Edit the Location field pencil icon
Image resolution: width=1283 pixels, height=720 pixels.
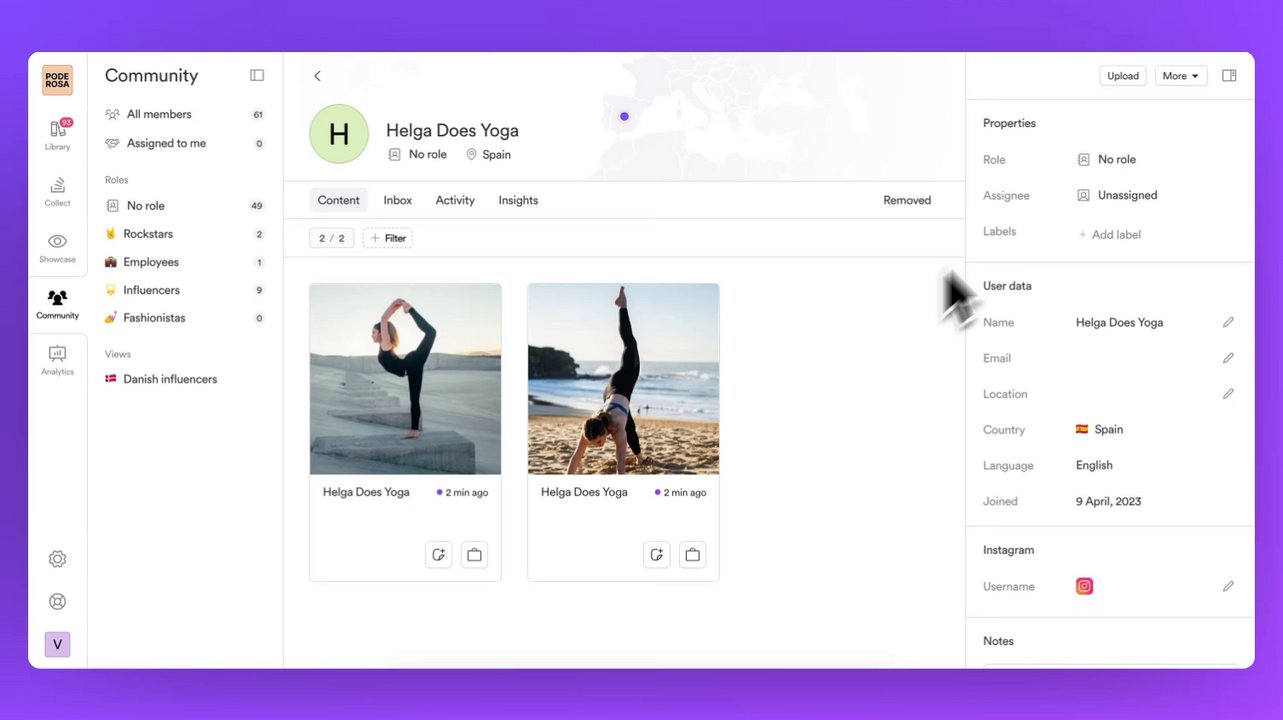click(x=1228, y=394)
